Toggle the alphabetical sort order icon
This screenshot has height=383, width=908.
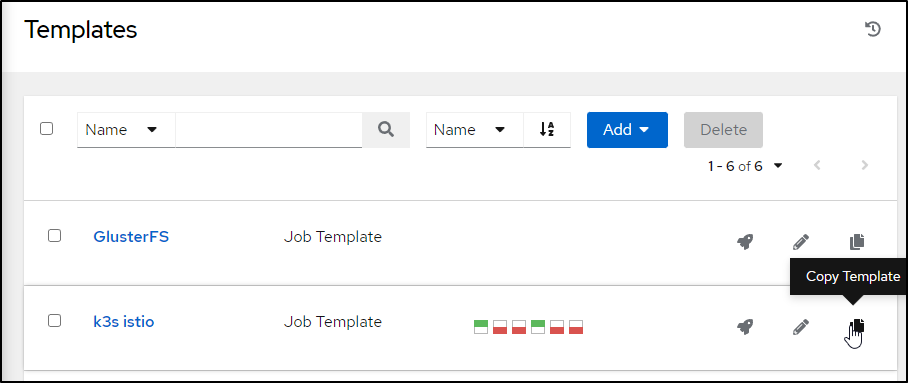coord(547,130)
